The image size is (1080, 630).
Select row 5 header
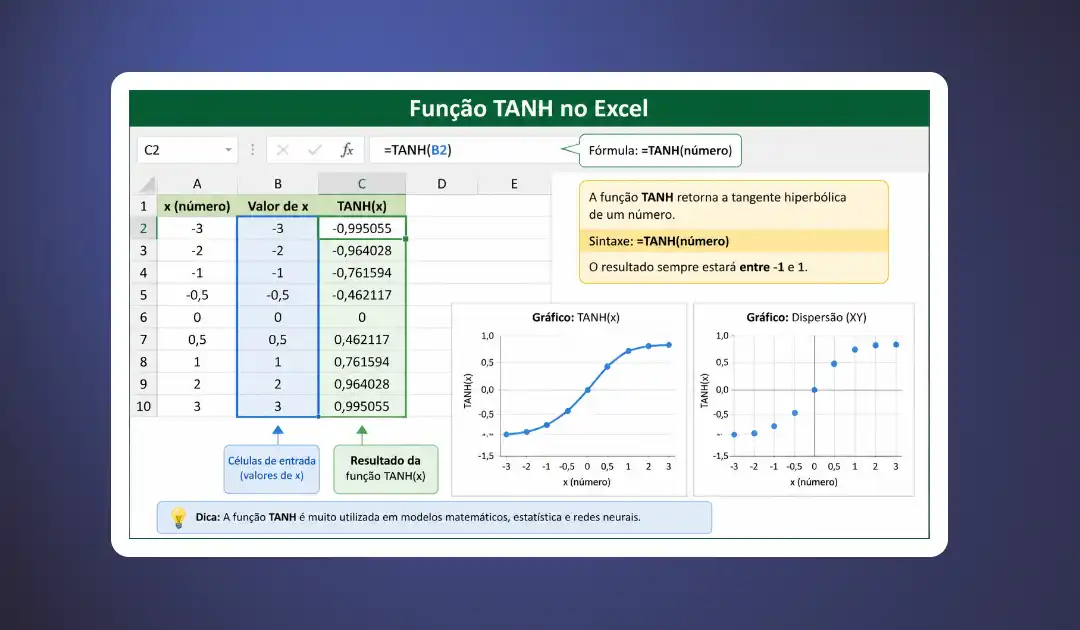[143, 295]
